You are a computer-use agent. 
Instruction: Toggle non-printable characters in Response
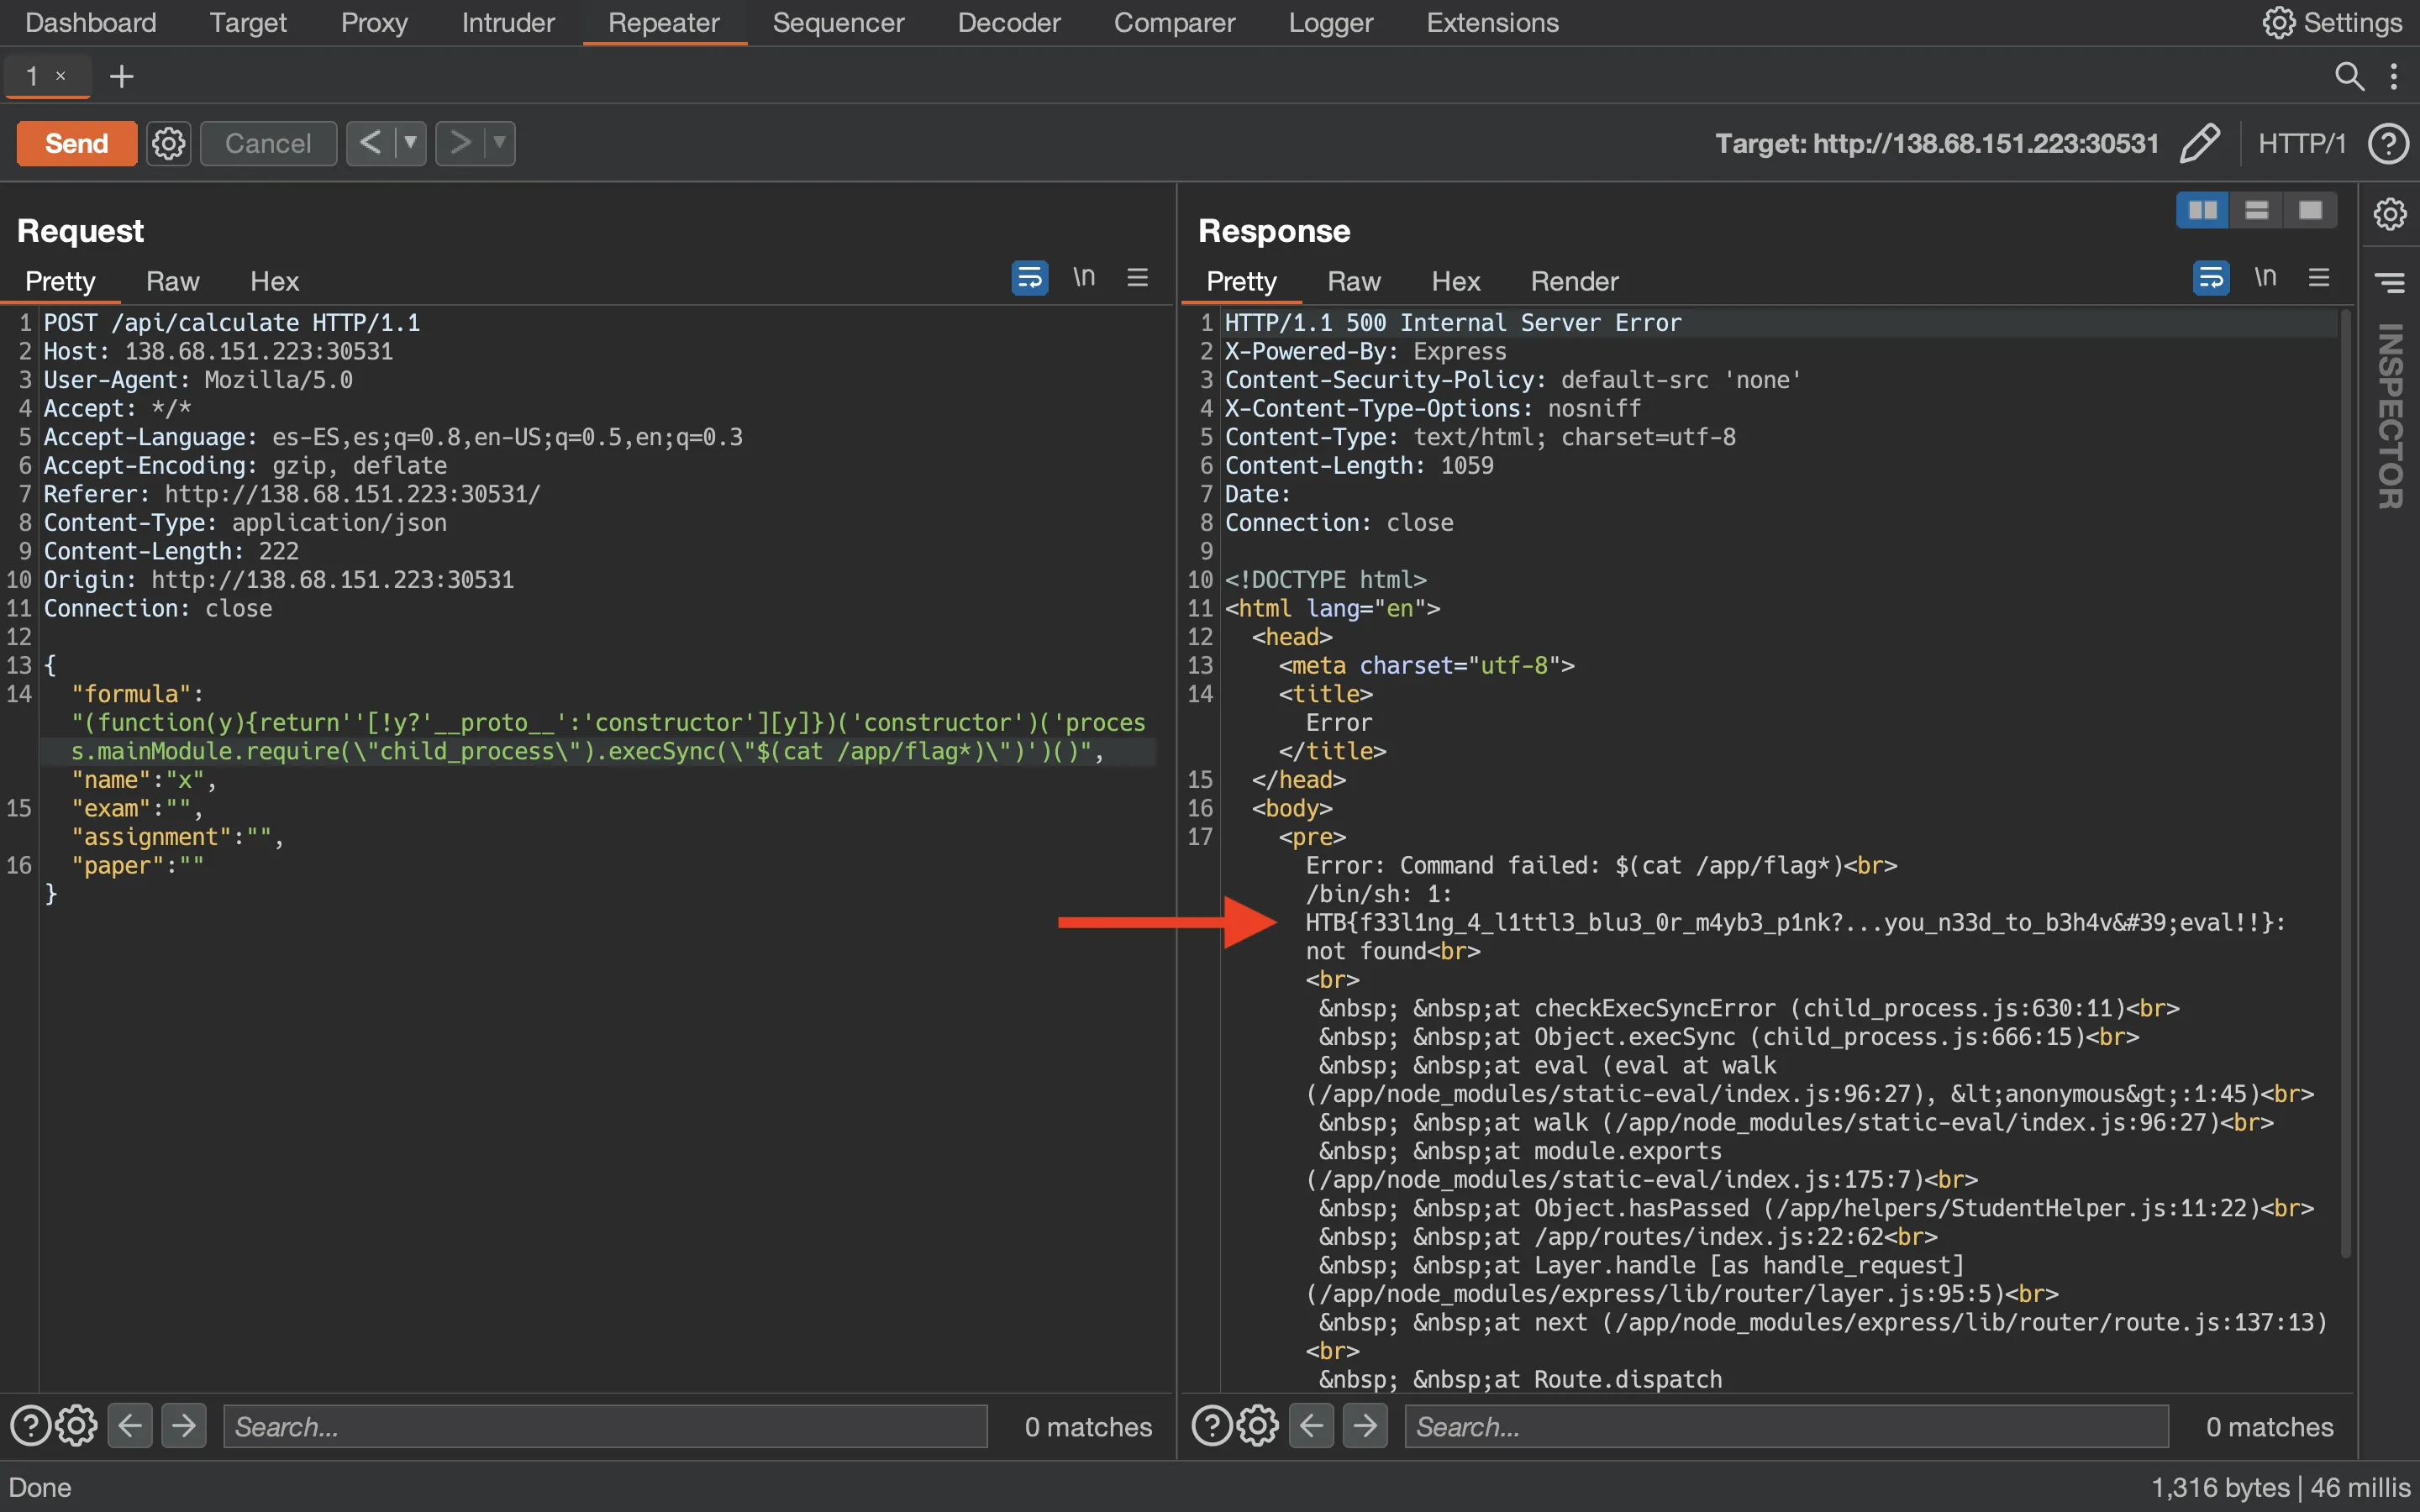pyautogui.click(x=2266, y=277)
